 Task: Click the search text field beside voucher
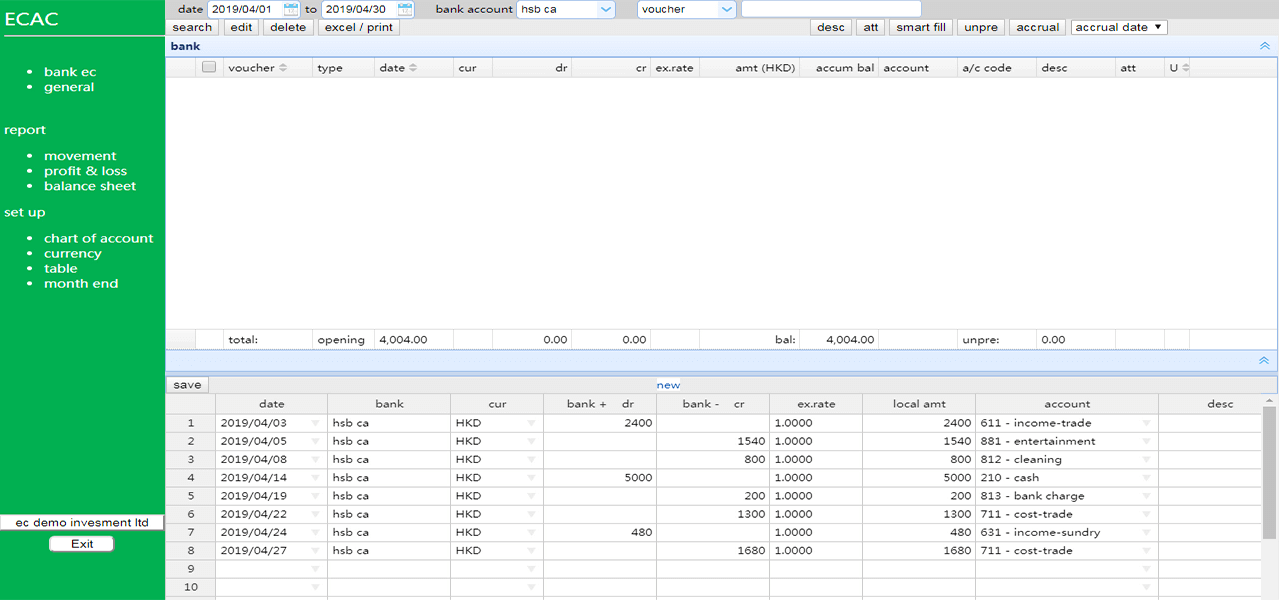830,9
